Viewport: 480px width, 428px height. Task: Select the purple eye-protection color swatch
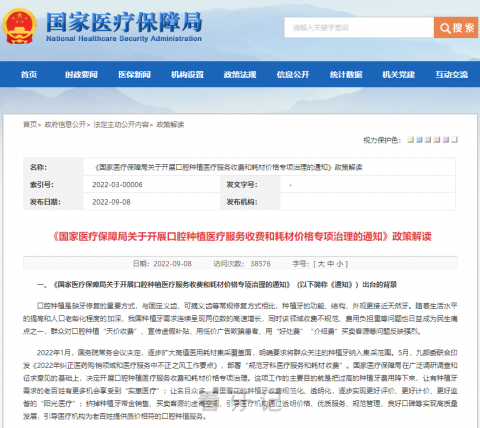(446, 140)
